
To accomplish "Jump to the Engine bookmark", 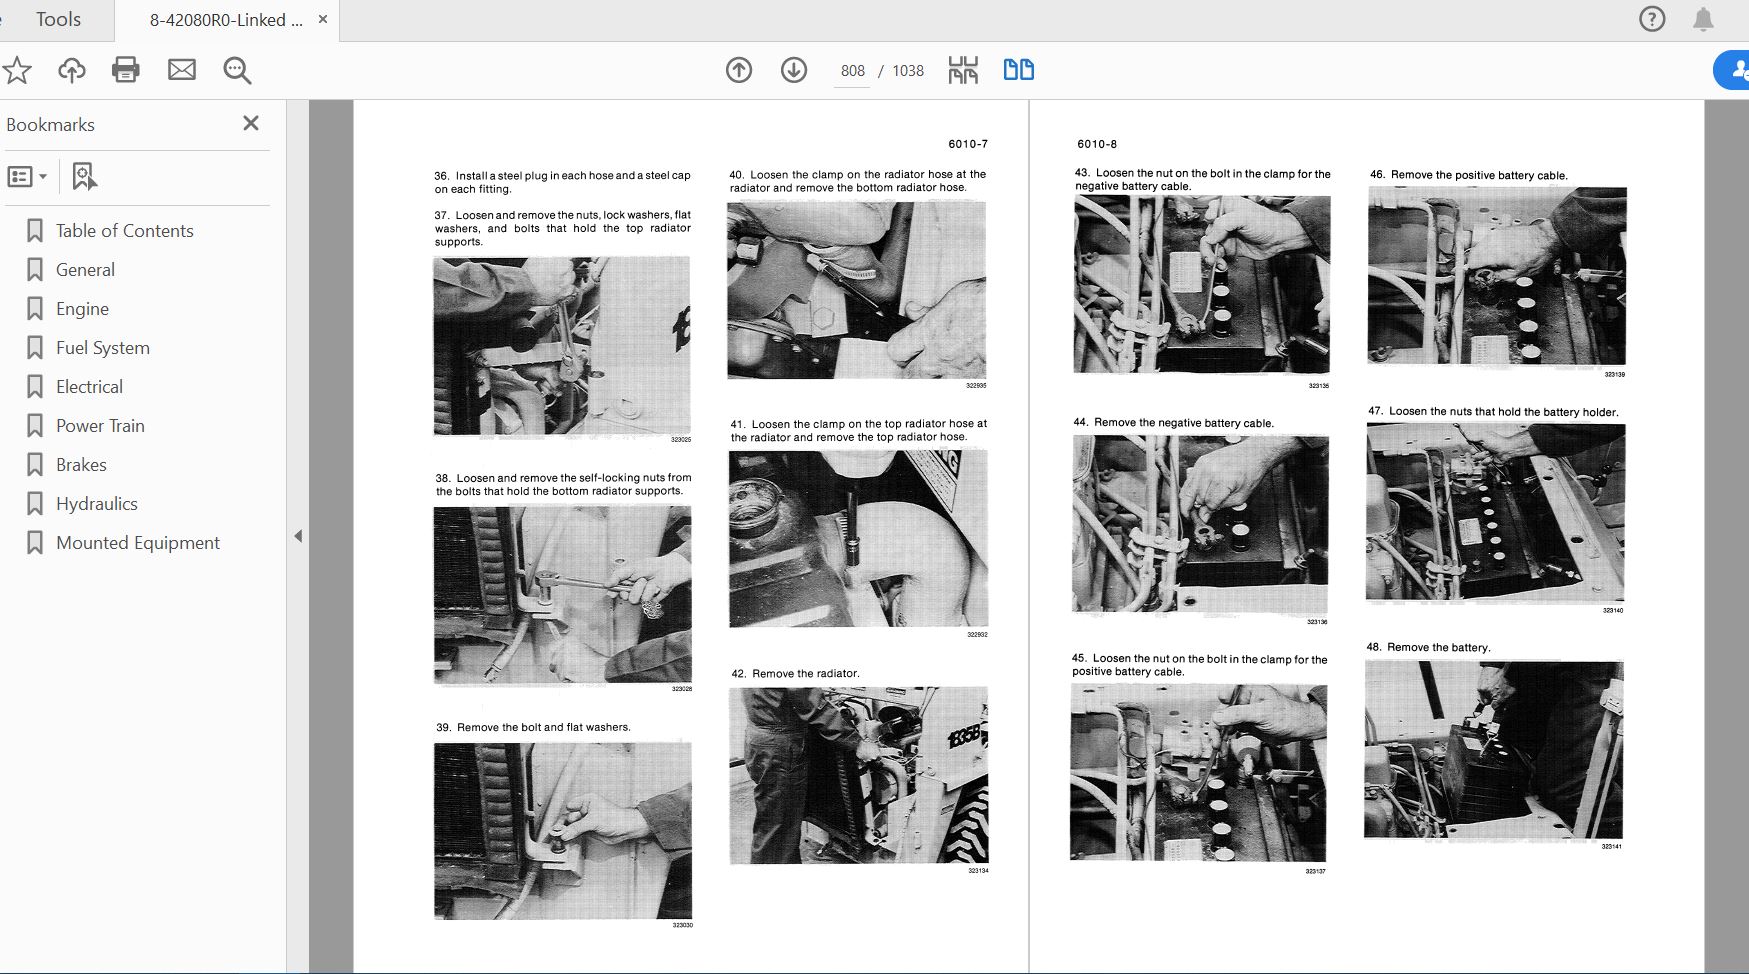I will [82, 309].
